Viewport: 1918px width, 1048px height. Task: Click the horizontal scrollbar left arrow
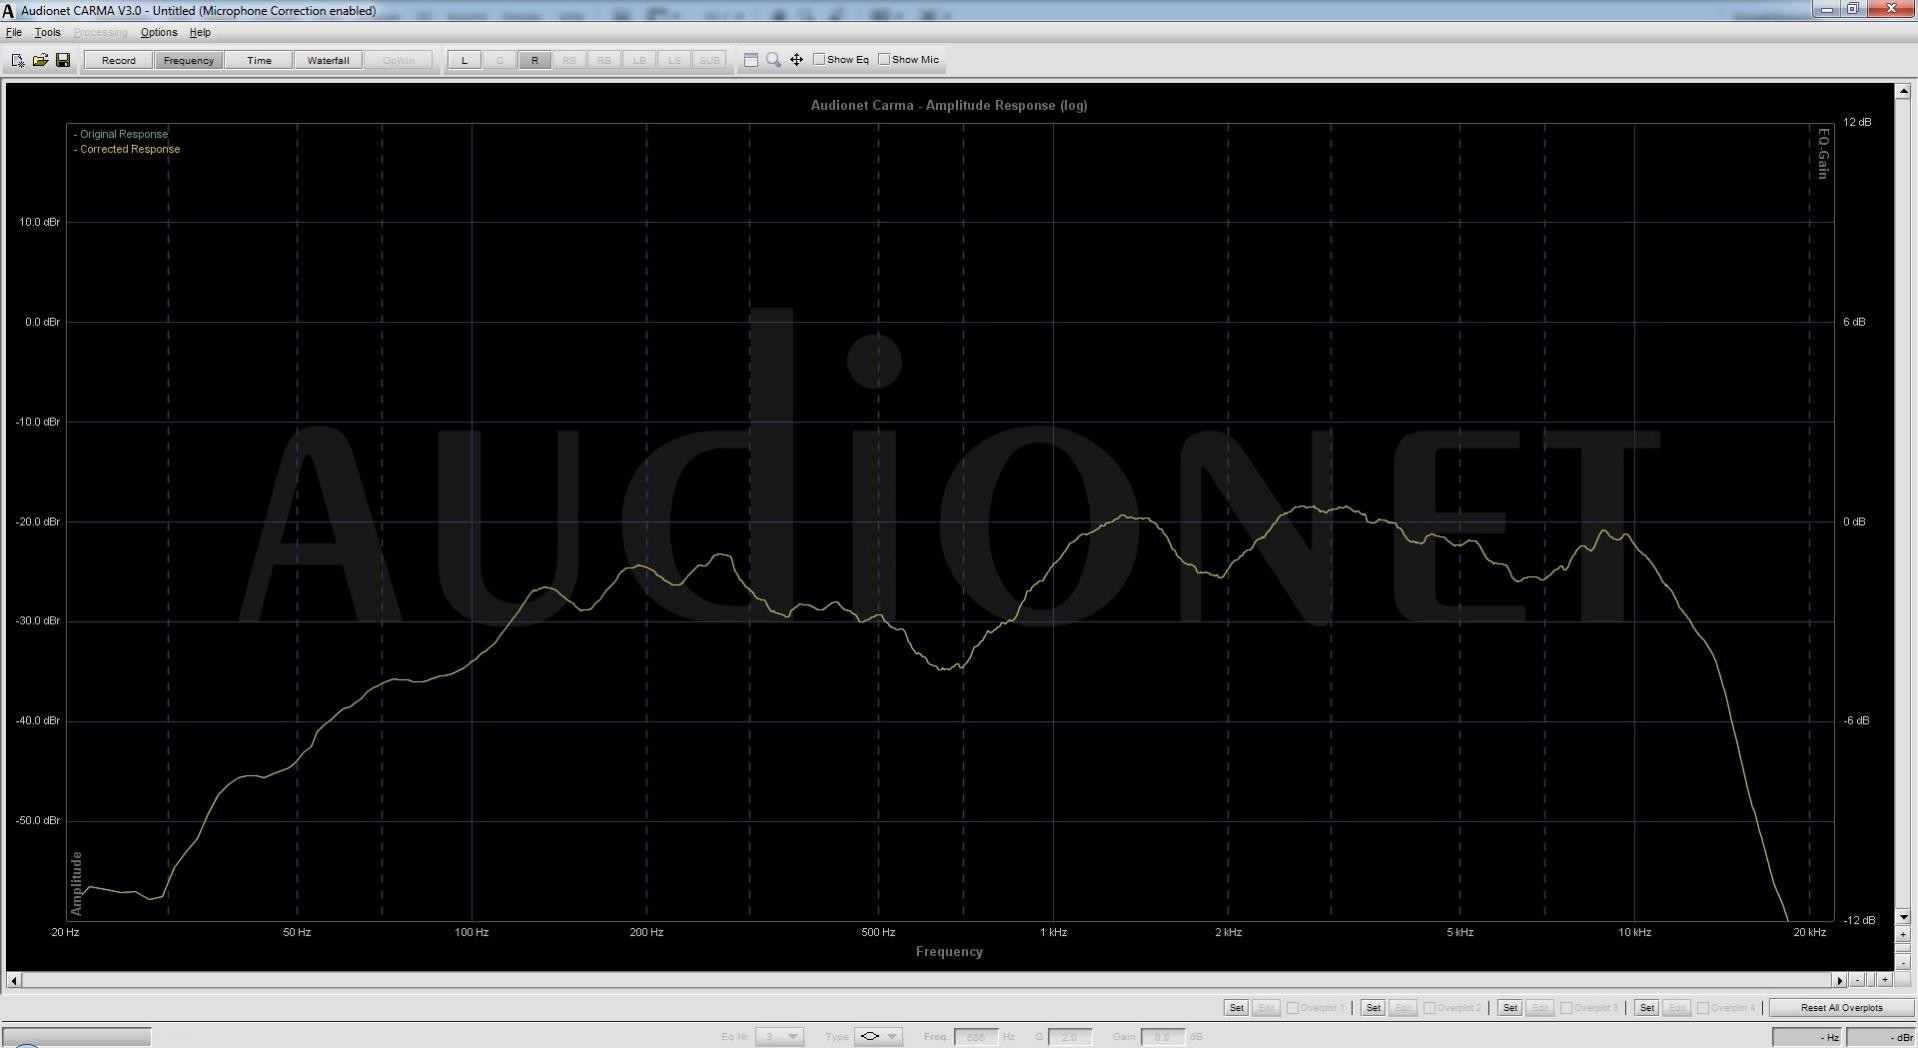(x=13, y=980)
